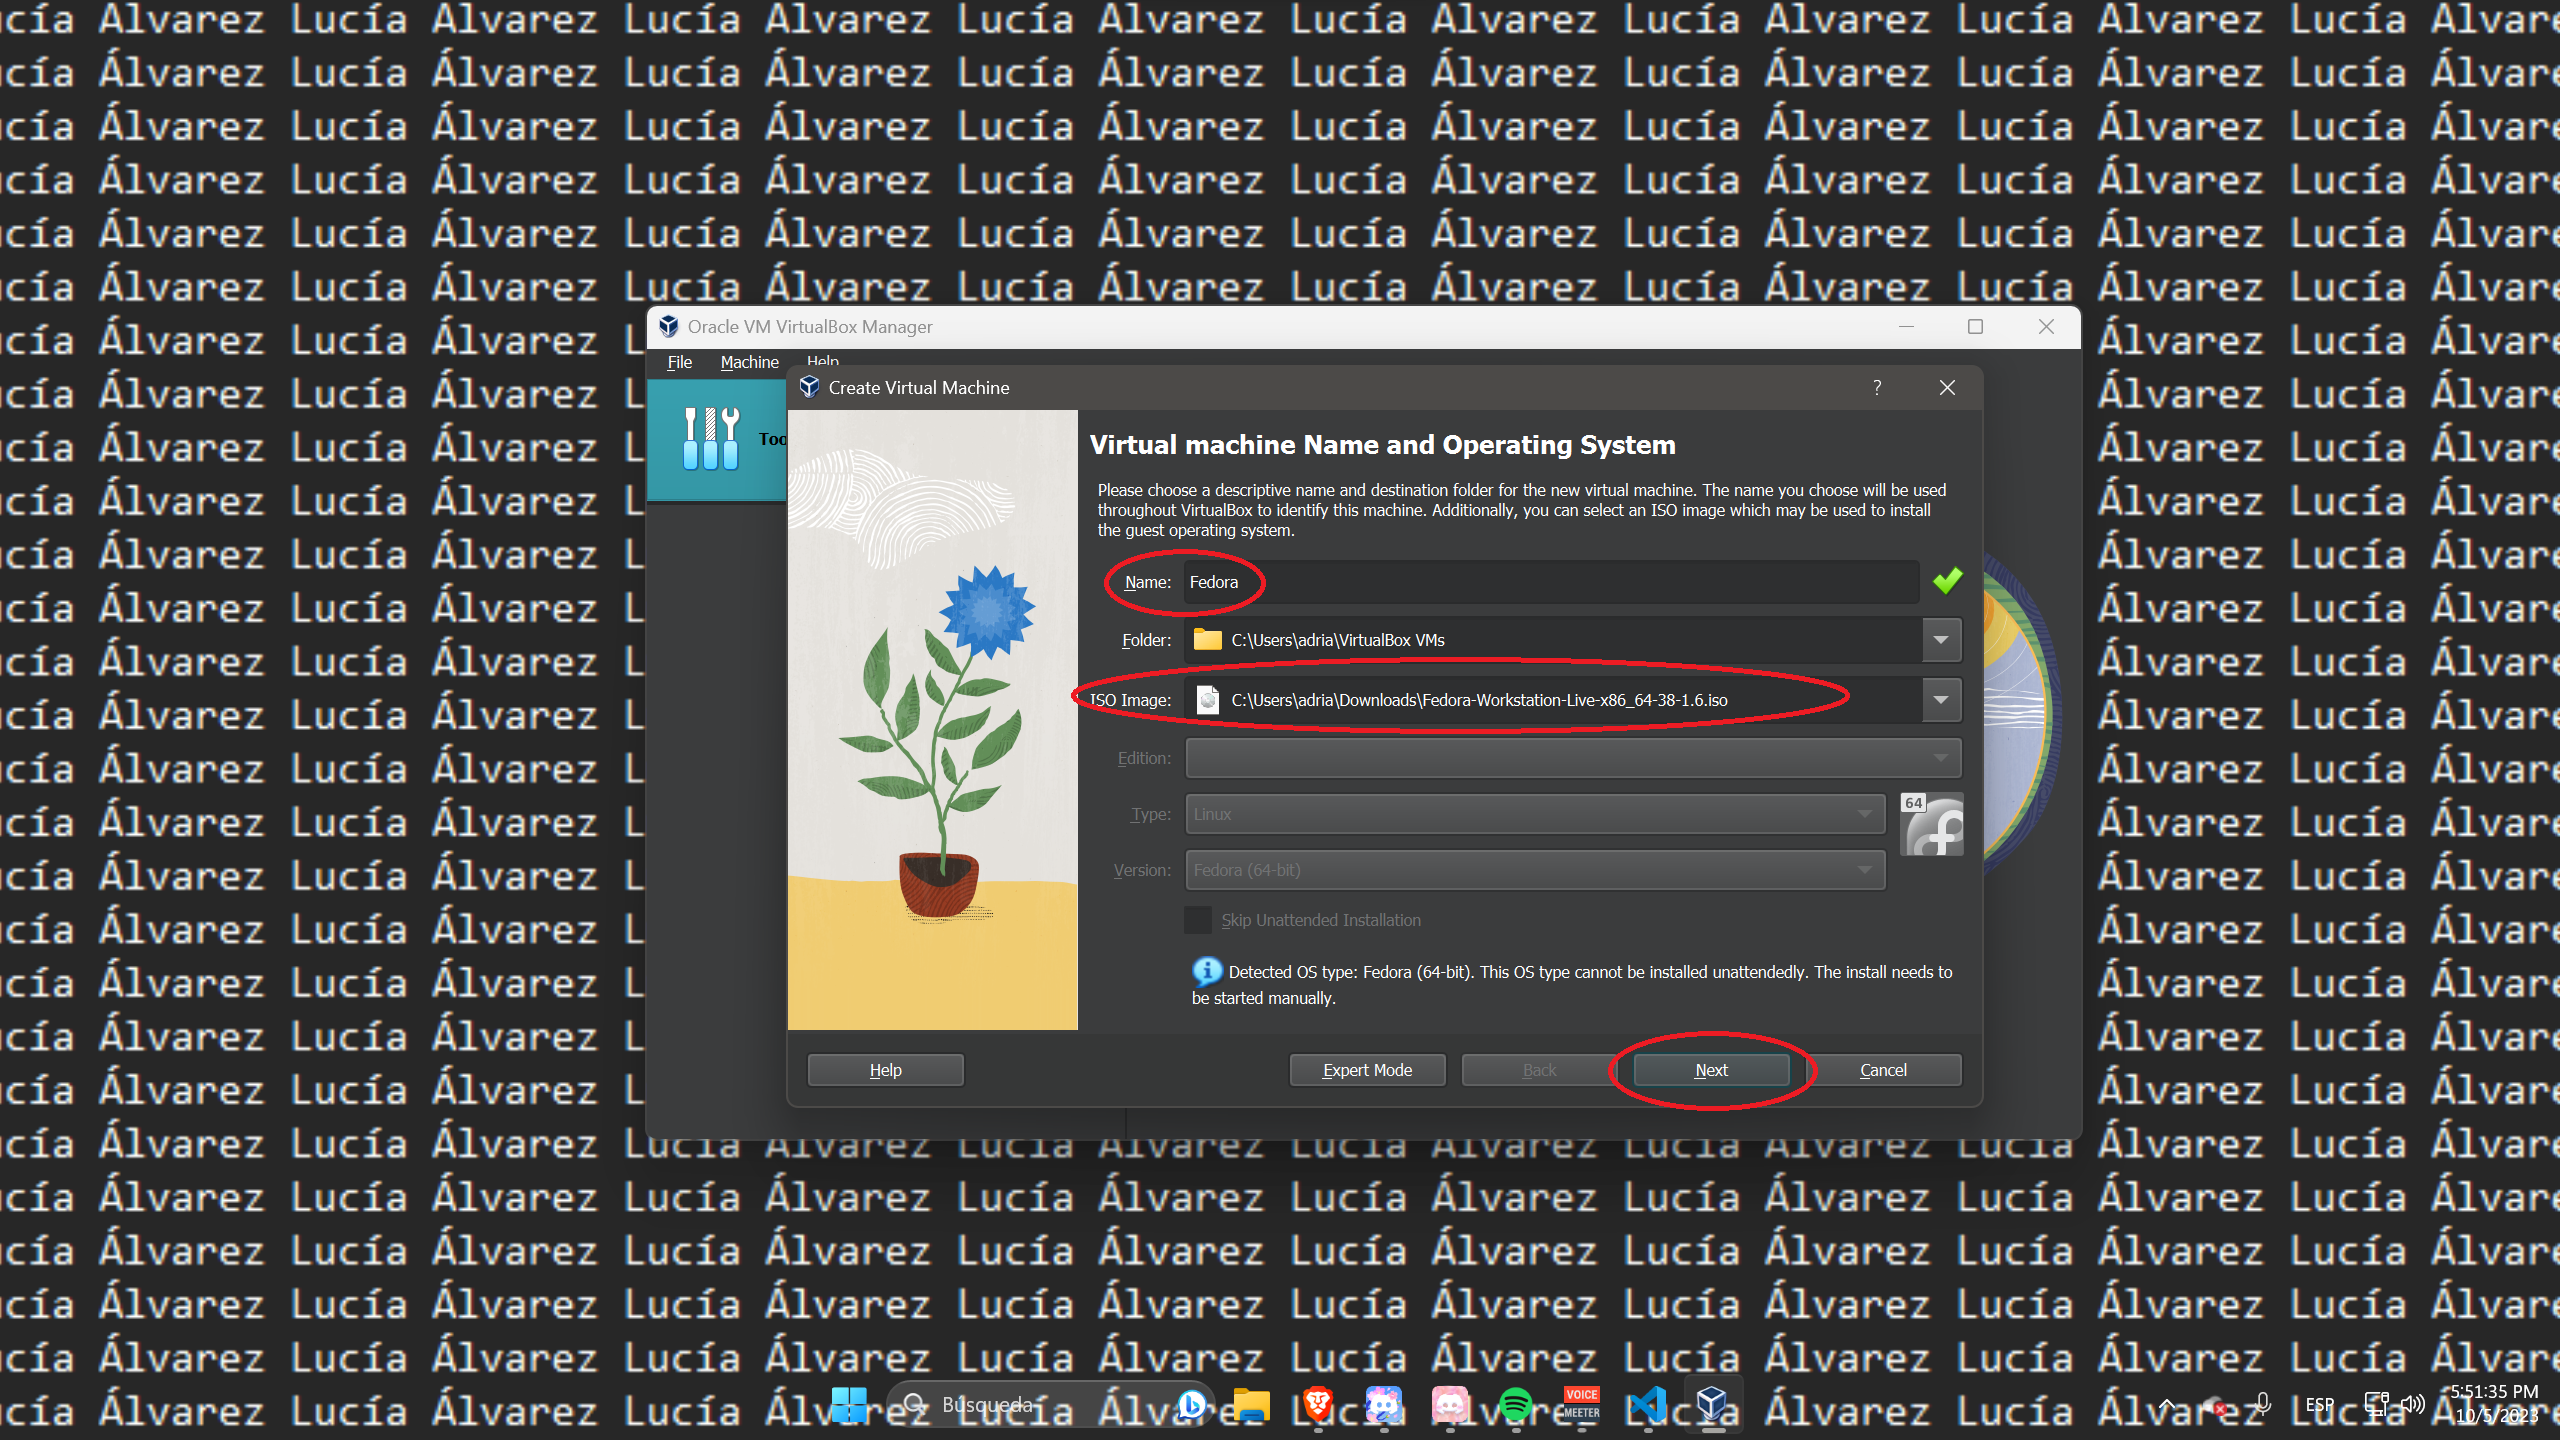Click the blue information icon near Detected OS
This screenshot has width=2560, height=1440.
[1207, 971]
